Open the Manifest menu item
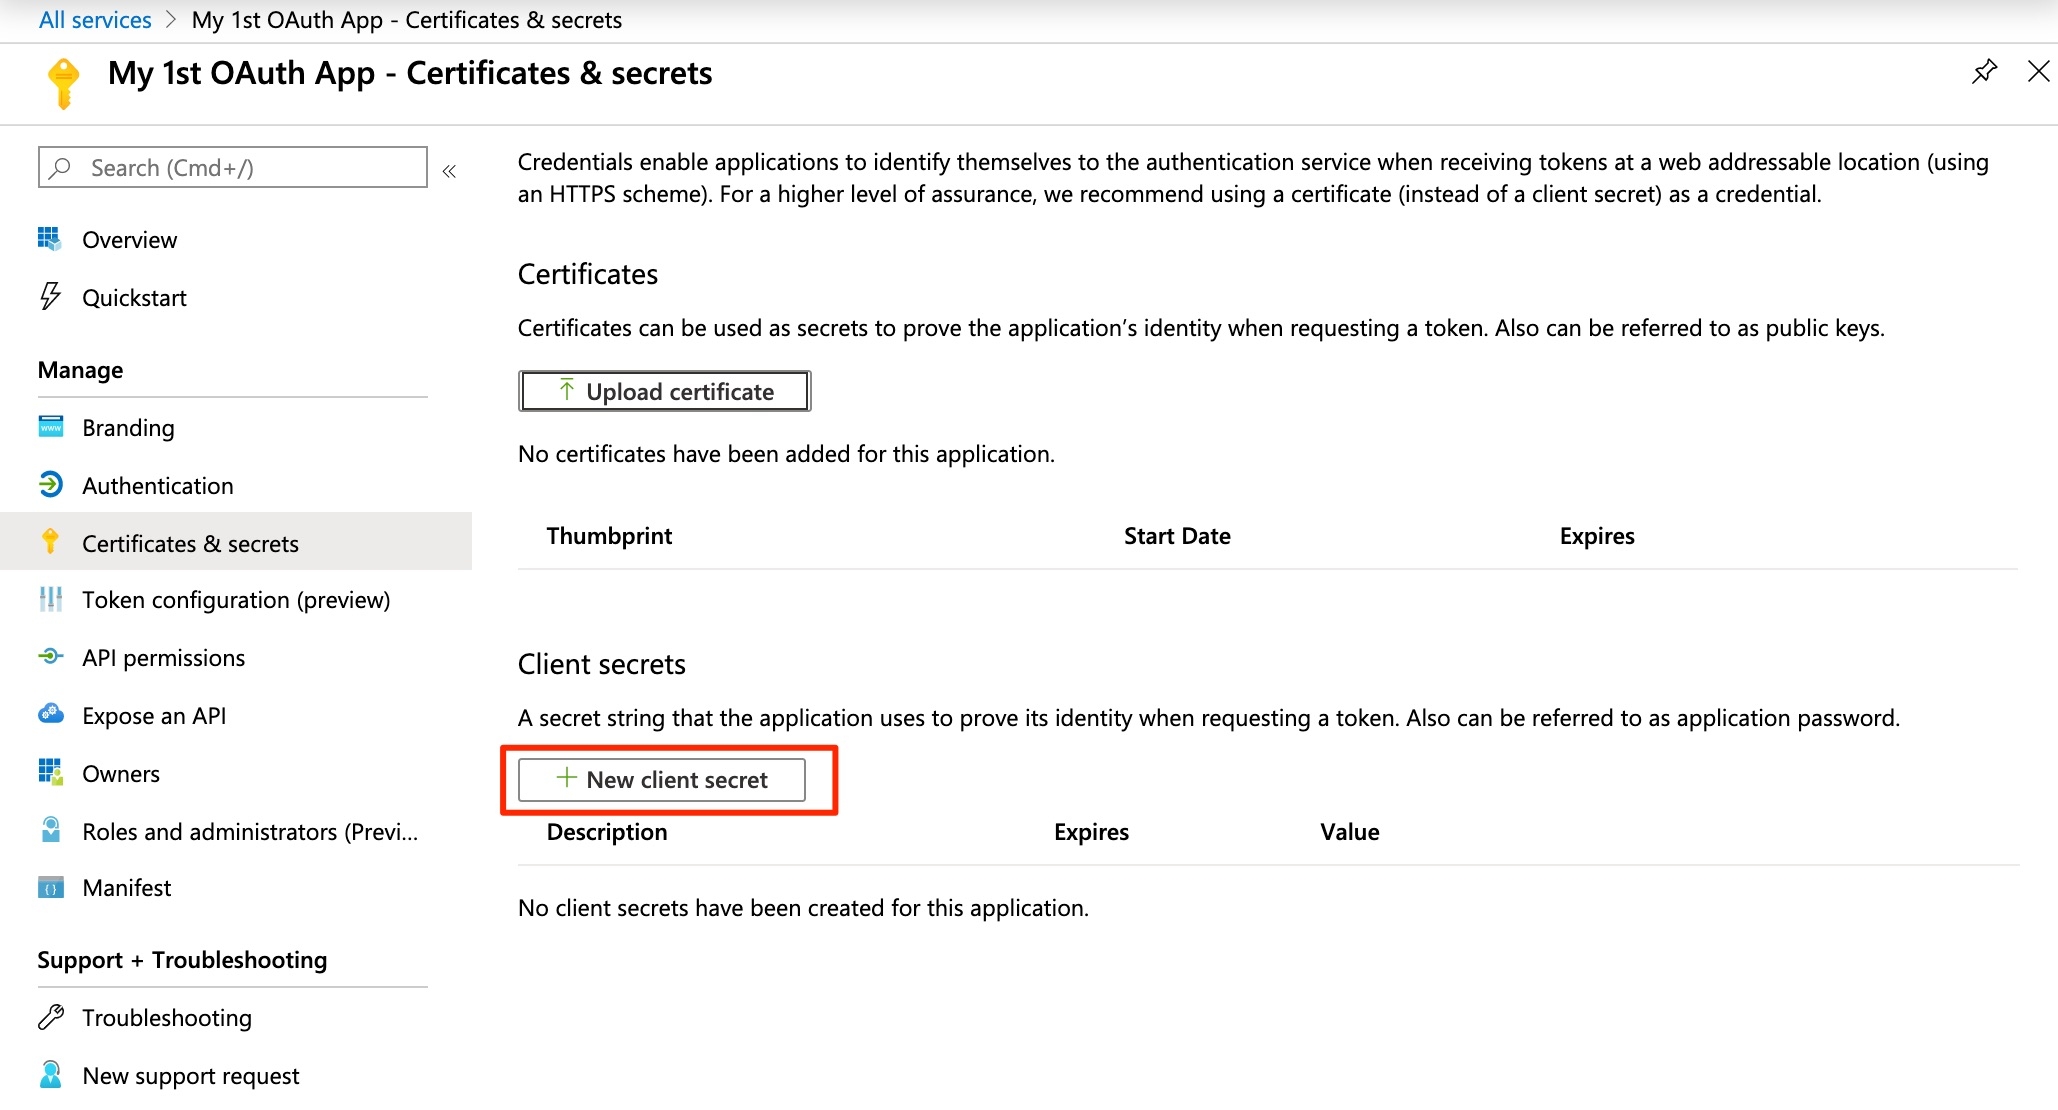Image resolution: width=2058 pixels, height=1110 pixels. [126, 888]
